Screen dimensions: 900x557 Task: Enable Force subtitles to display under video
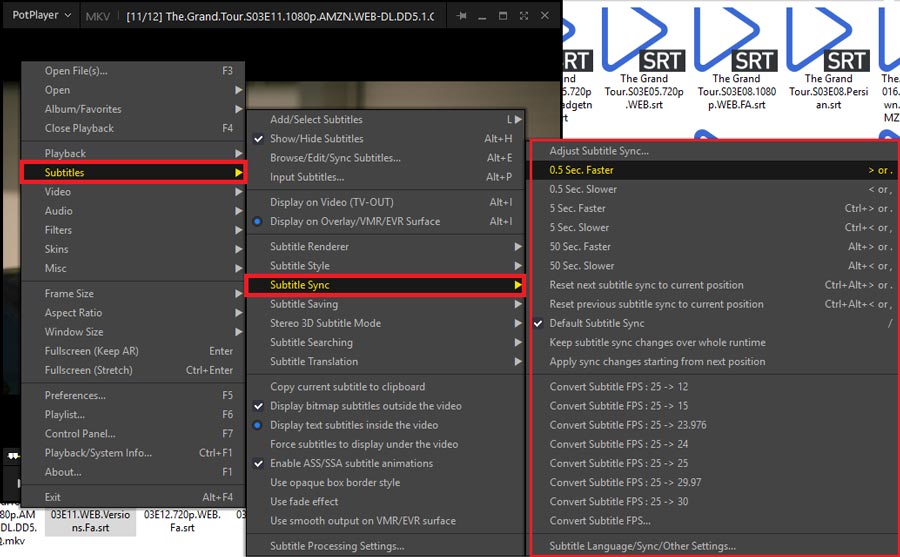[x=386, y=444]
